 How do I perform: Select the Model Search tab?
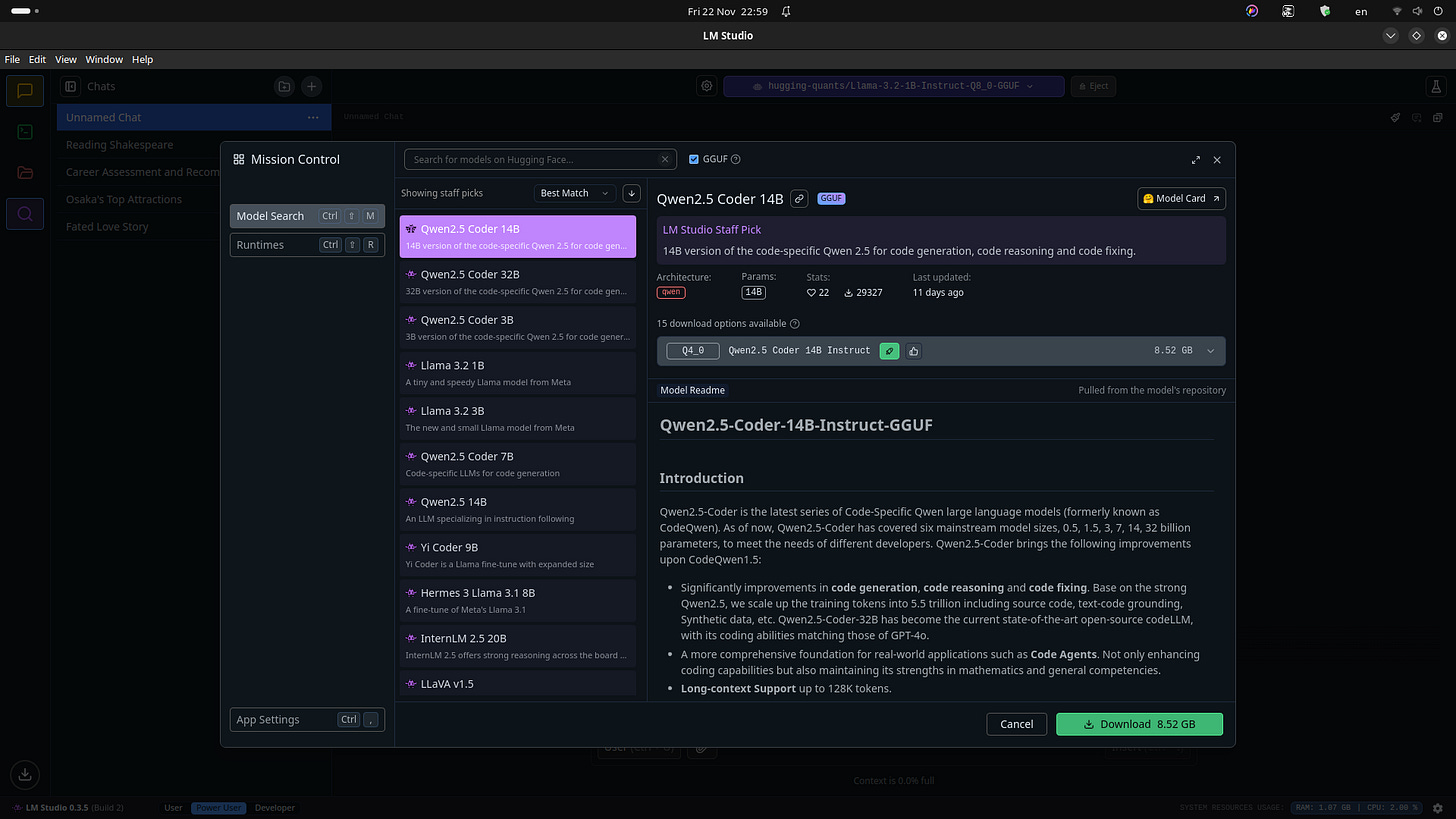click(x=307, y=216)
